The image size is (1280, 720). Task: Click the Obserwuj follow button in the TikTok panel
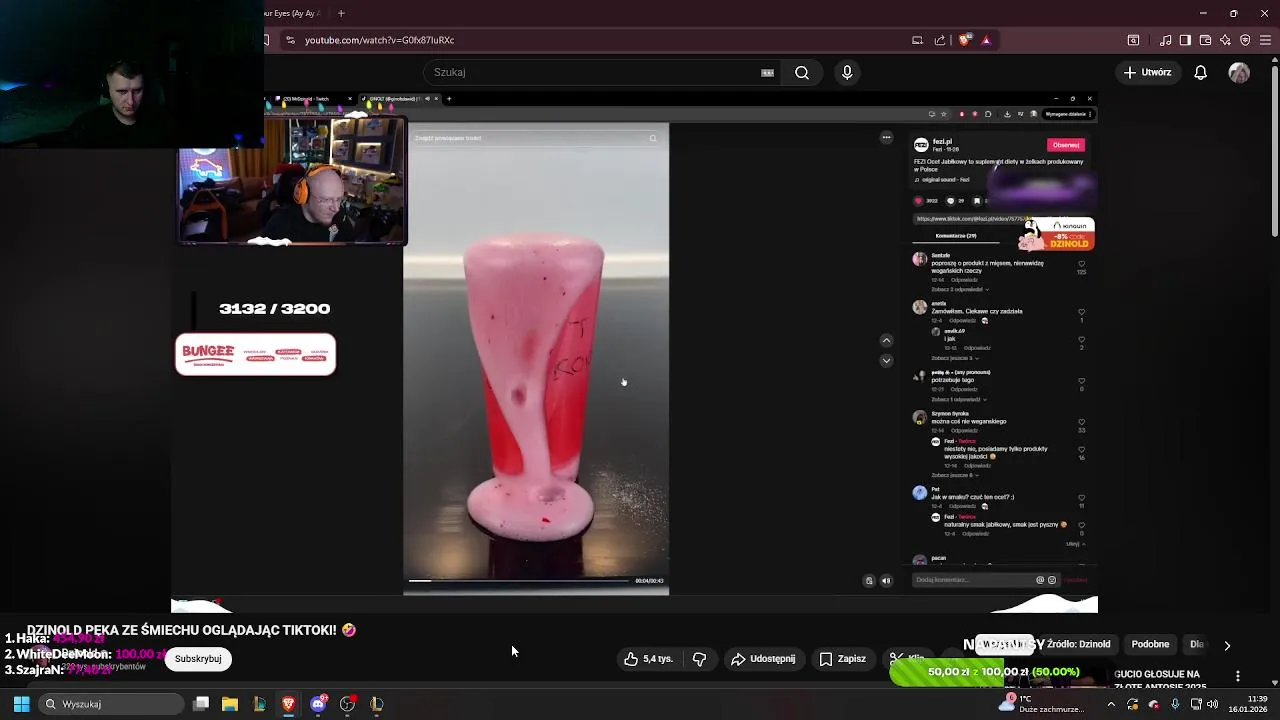click(x=1066, y=145)
